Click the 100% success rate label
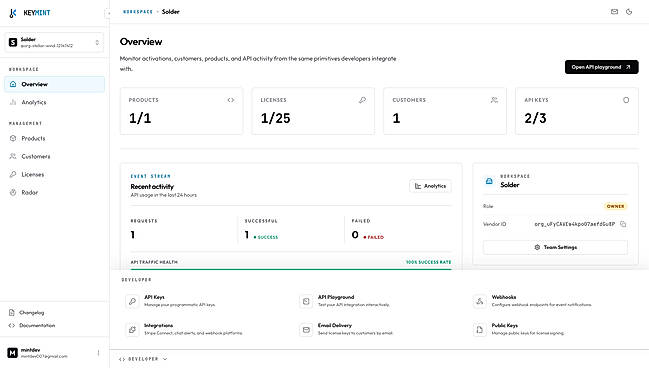Screen dimensions: 649x368 click(428, 262)
